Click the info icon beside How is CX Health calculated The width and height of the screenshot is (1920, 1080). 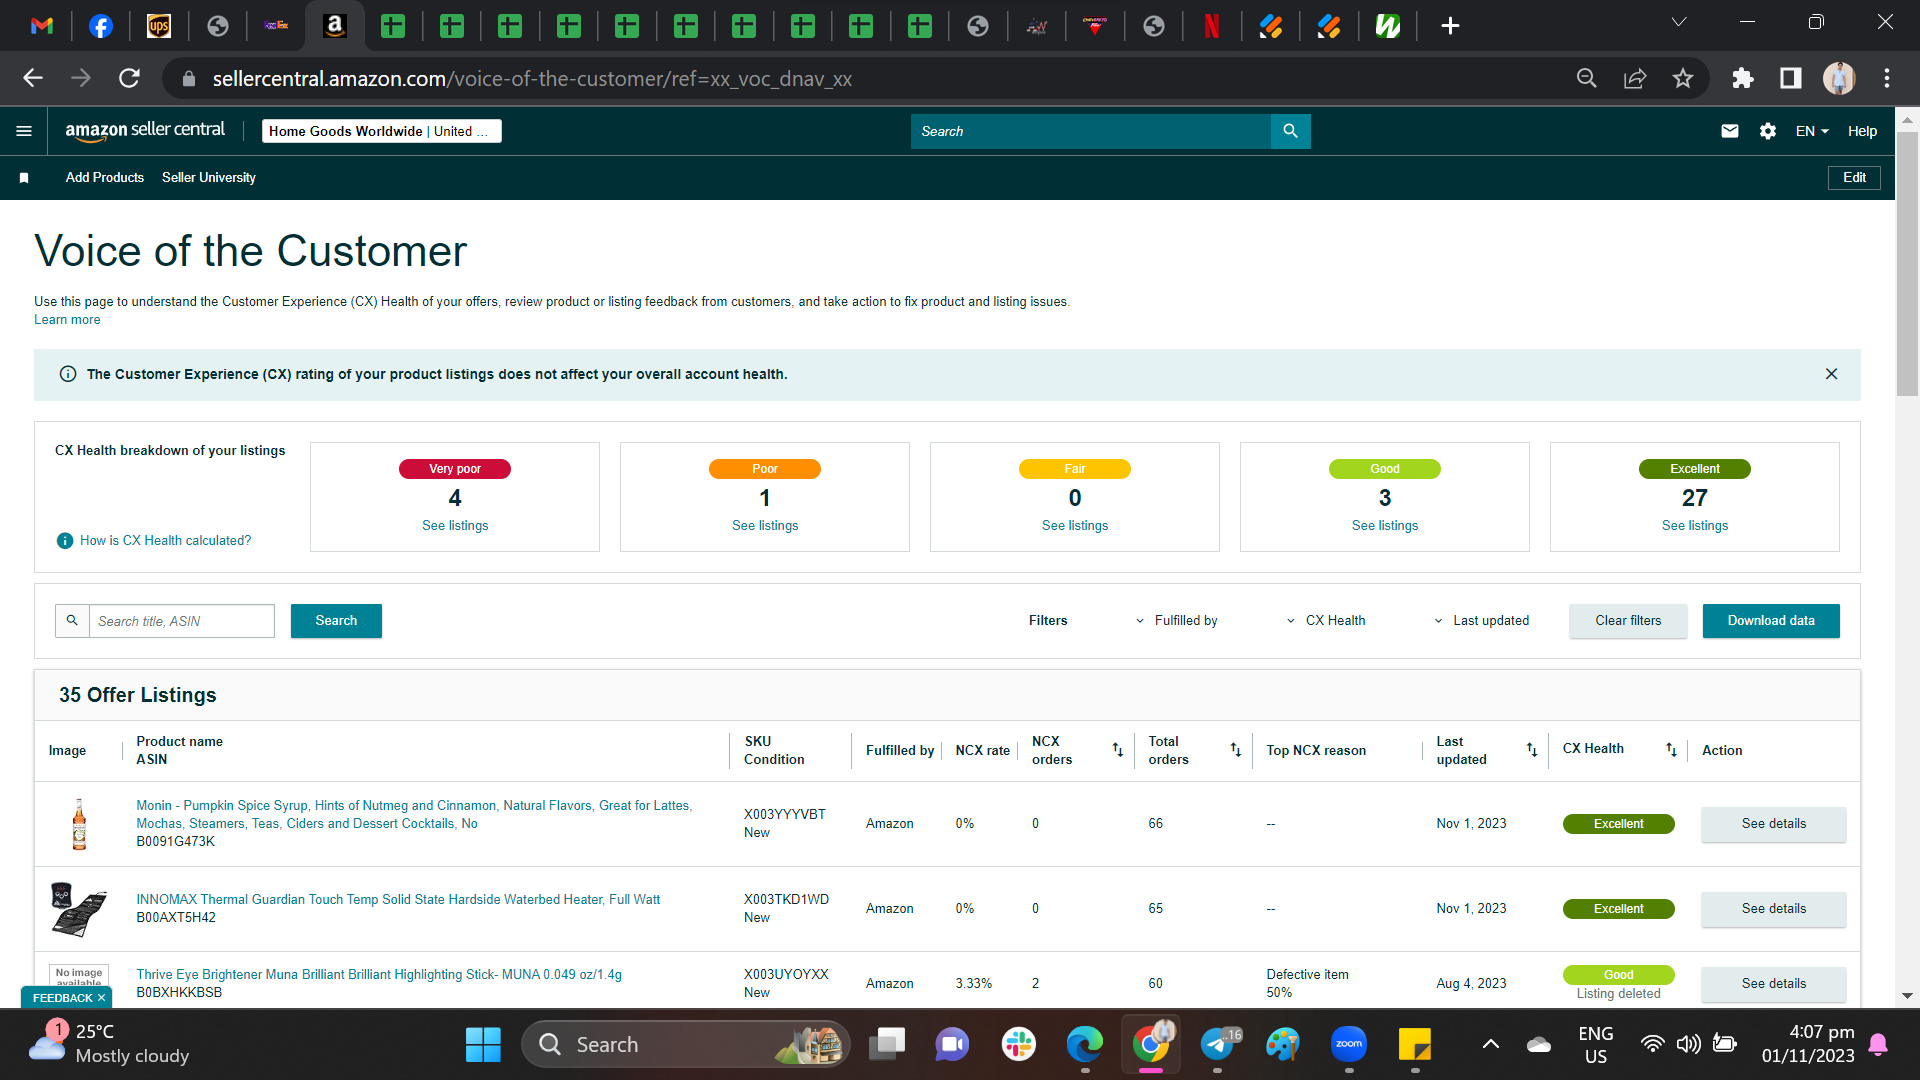(x=65, y=541)
